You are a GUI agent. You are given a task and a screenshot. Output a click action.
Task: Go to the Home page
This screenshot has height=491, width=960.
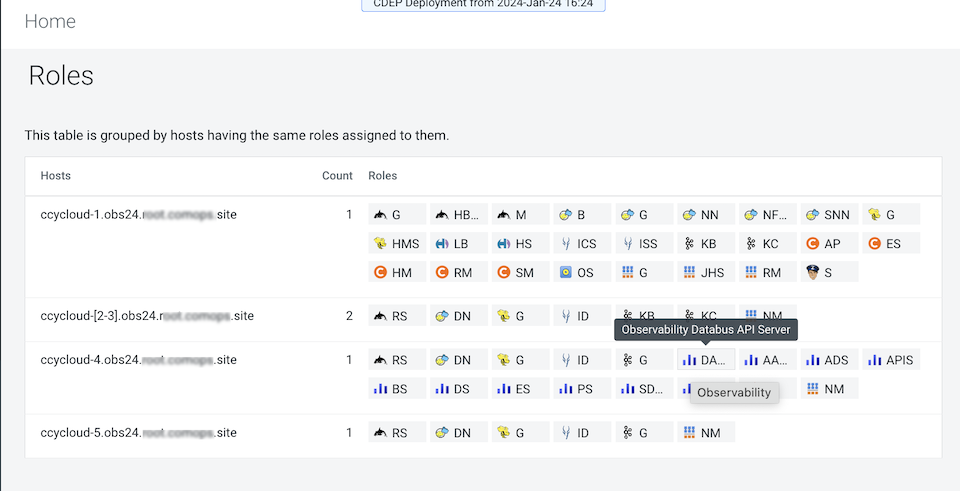coord(50,21)
